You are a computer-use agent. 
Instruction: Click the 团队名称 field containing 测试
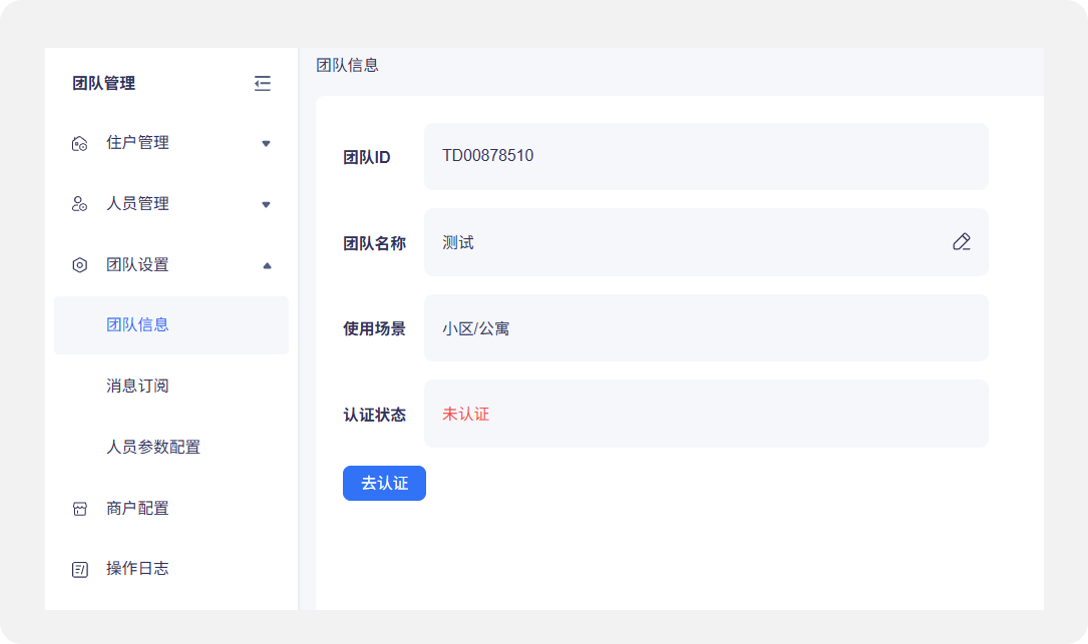[x=680, y=242]
